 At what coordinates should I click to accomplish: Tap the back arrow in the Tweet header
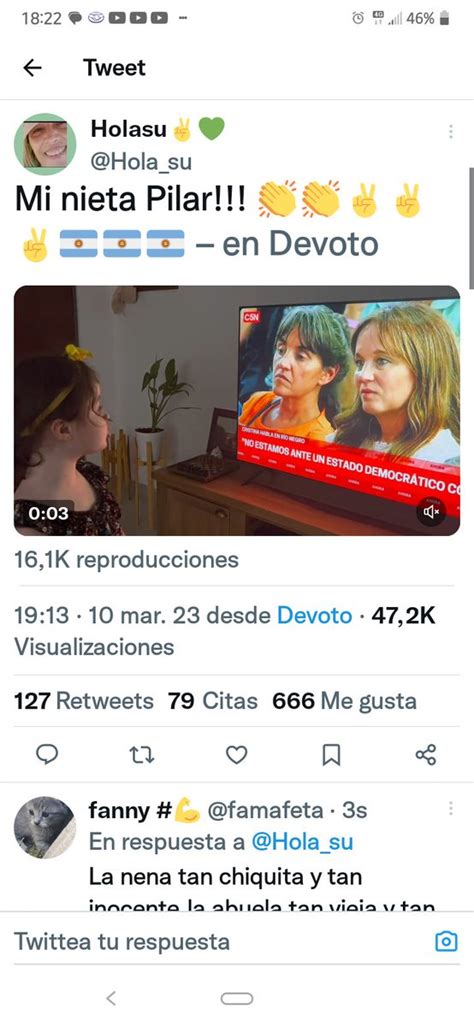pos(32,67)
